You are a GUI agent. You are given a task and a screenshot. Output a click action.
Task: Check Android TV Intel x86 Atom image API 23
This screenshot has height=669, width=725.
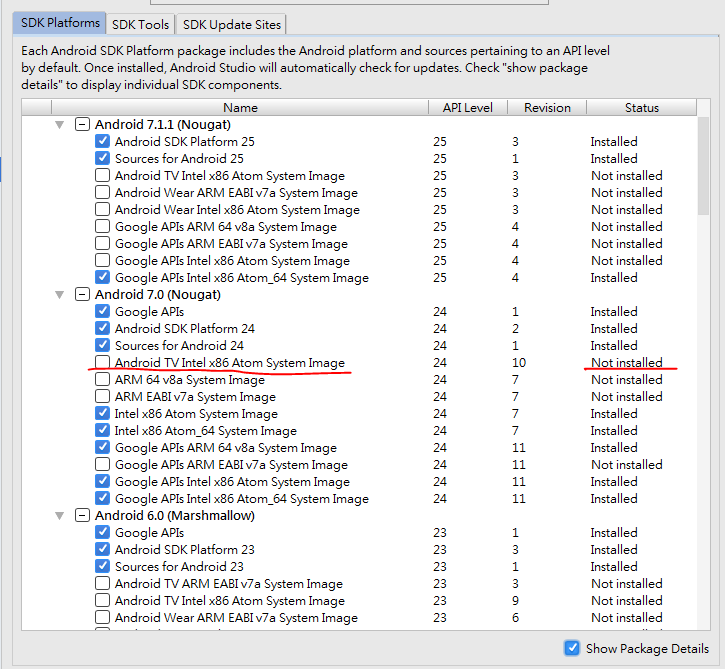[102, 600]
